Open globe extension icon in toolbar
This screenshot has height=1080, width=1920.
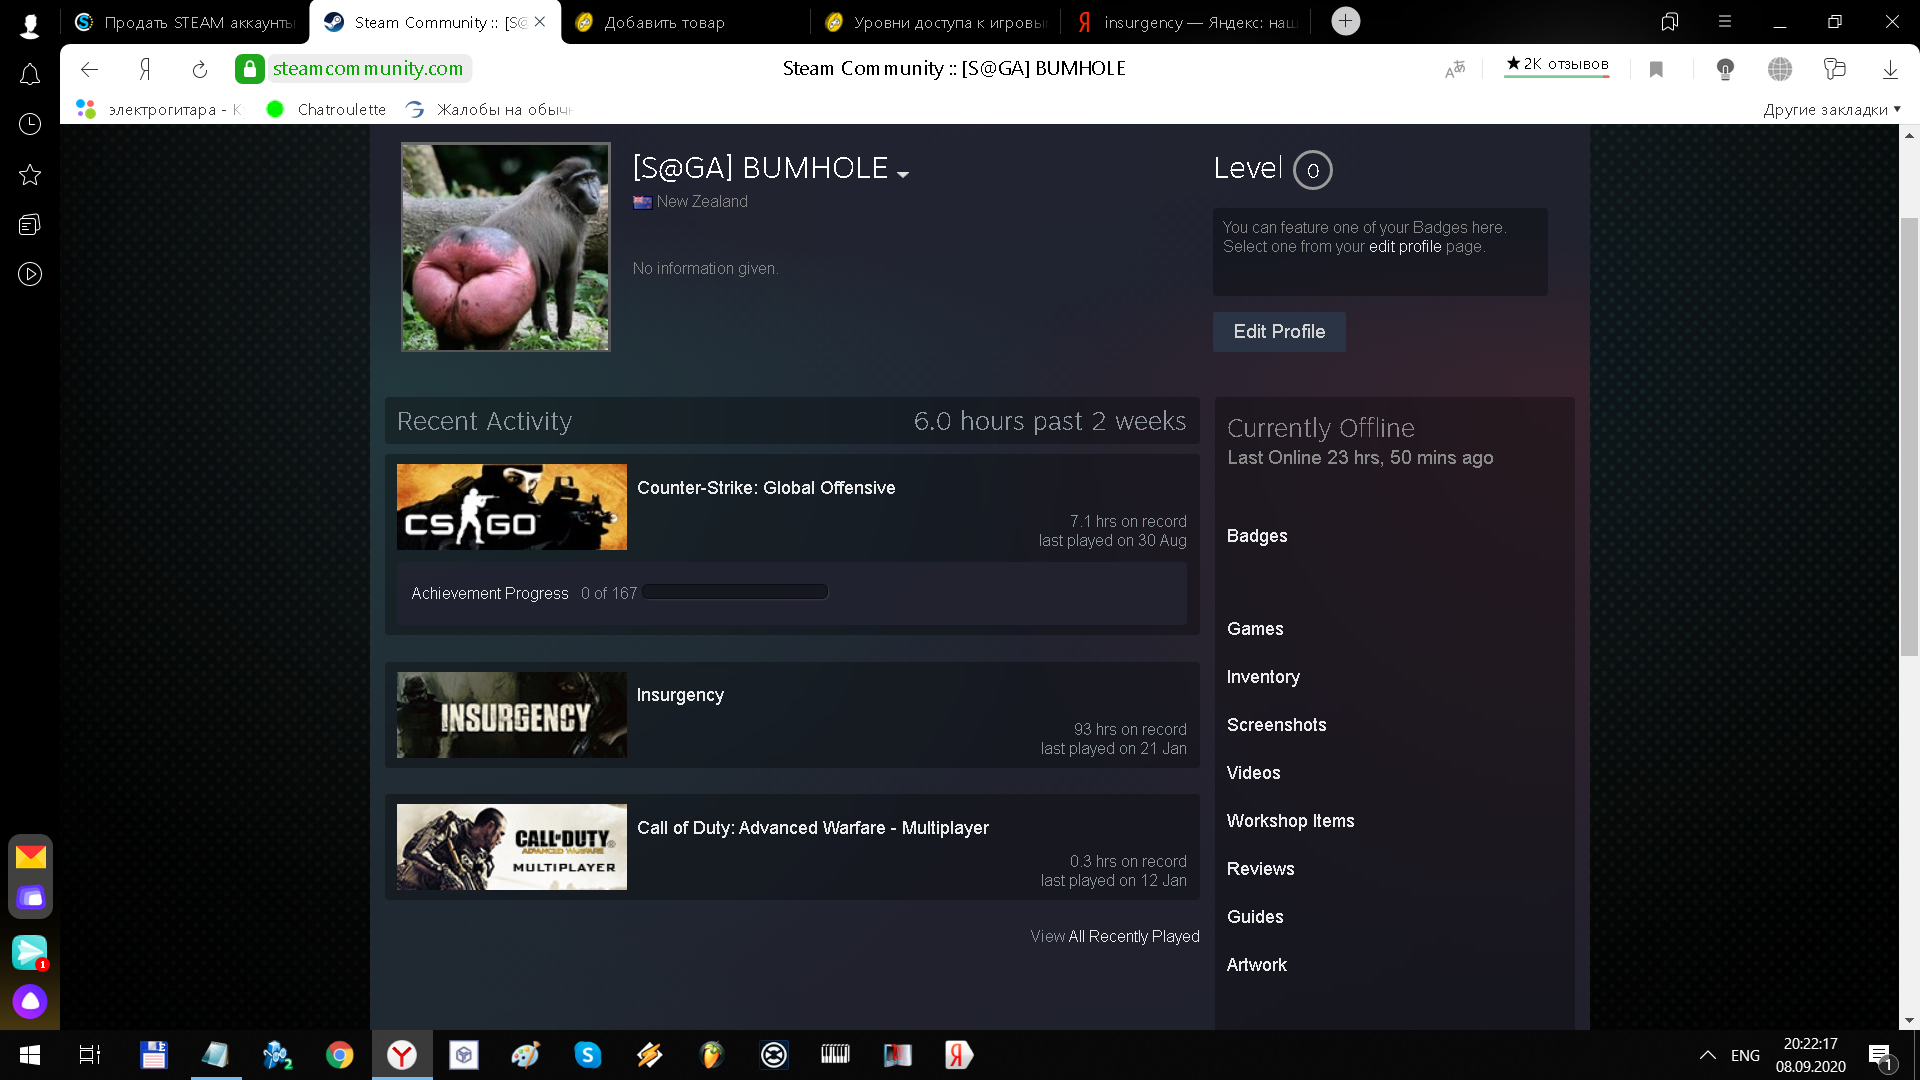pyautogui.click(x=1780, y=69)
